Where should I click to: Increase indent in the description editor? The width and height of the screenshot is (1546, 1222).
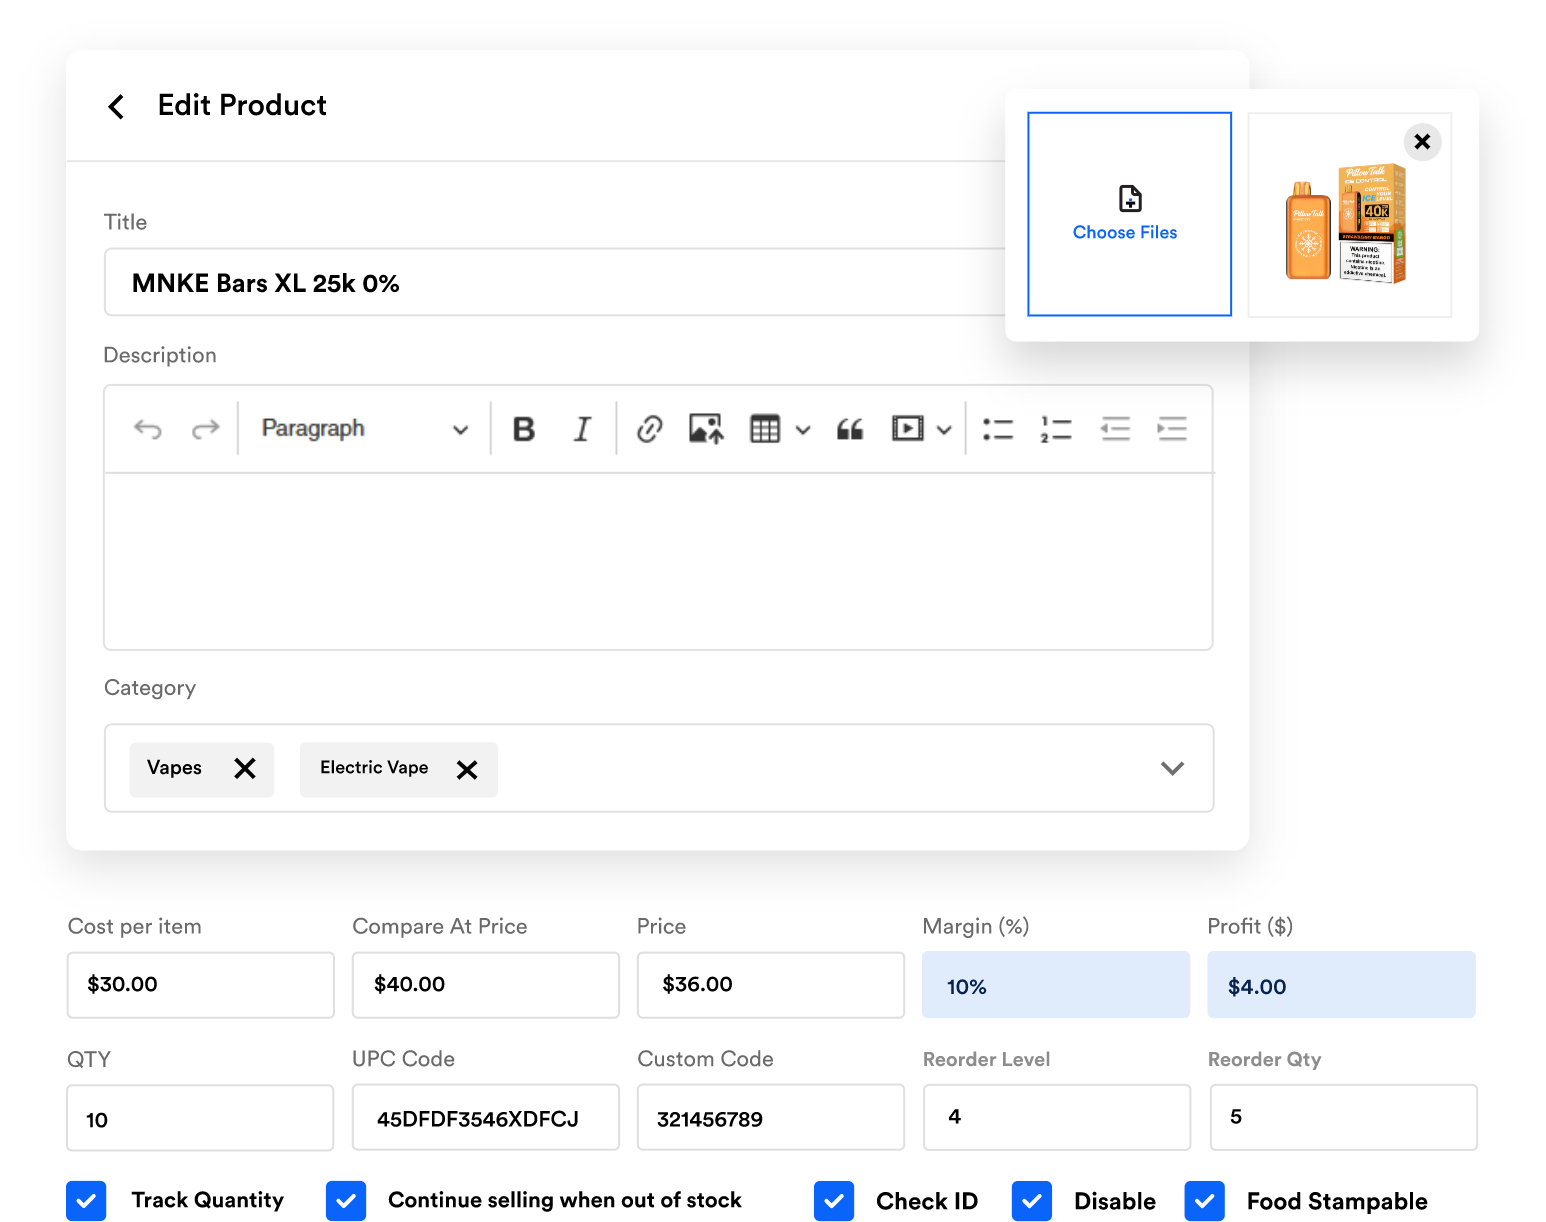pyautogui.click(x=1171, y=429)
